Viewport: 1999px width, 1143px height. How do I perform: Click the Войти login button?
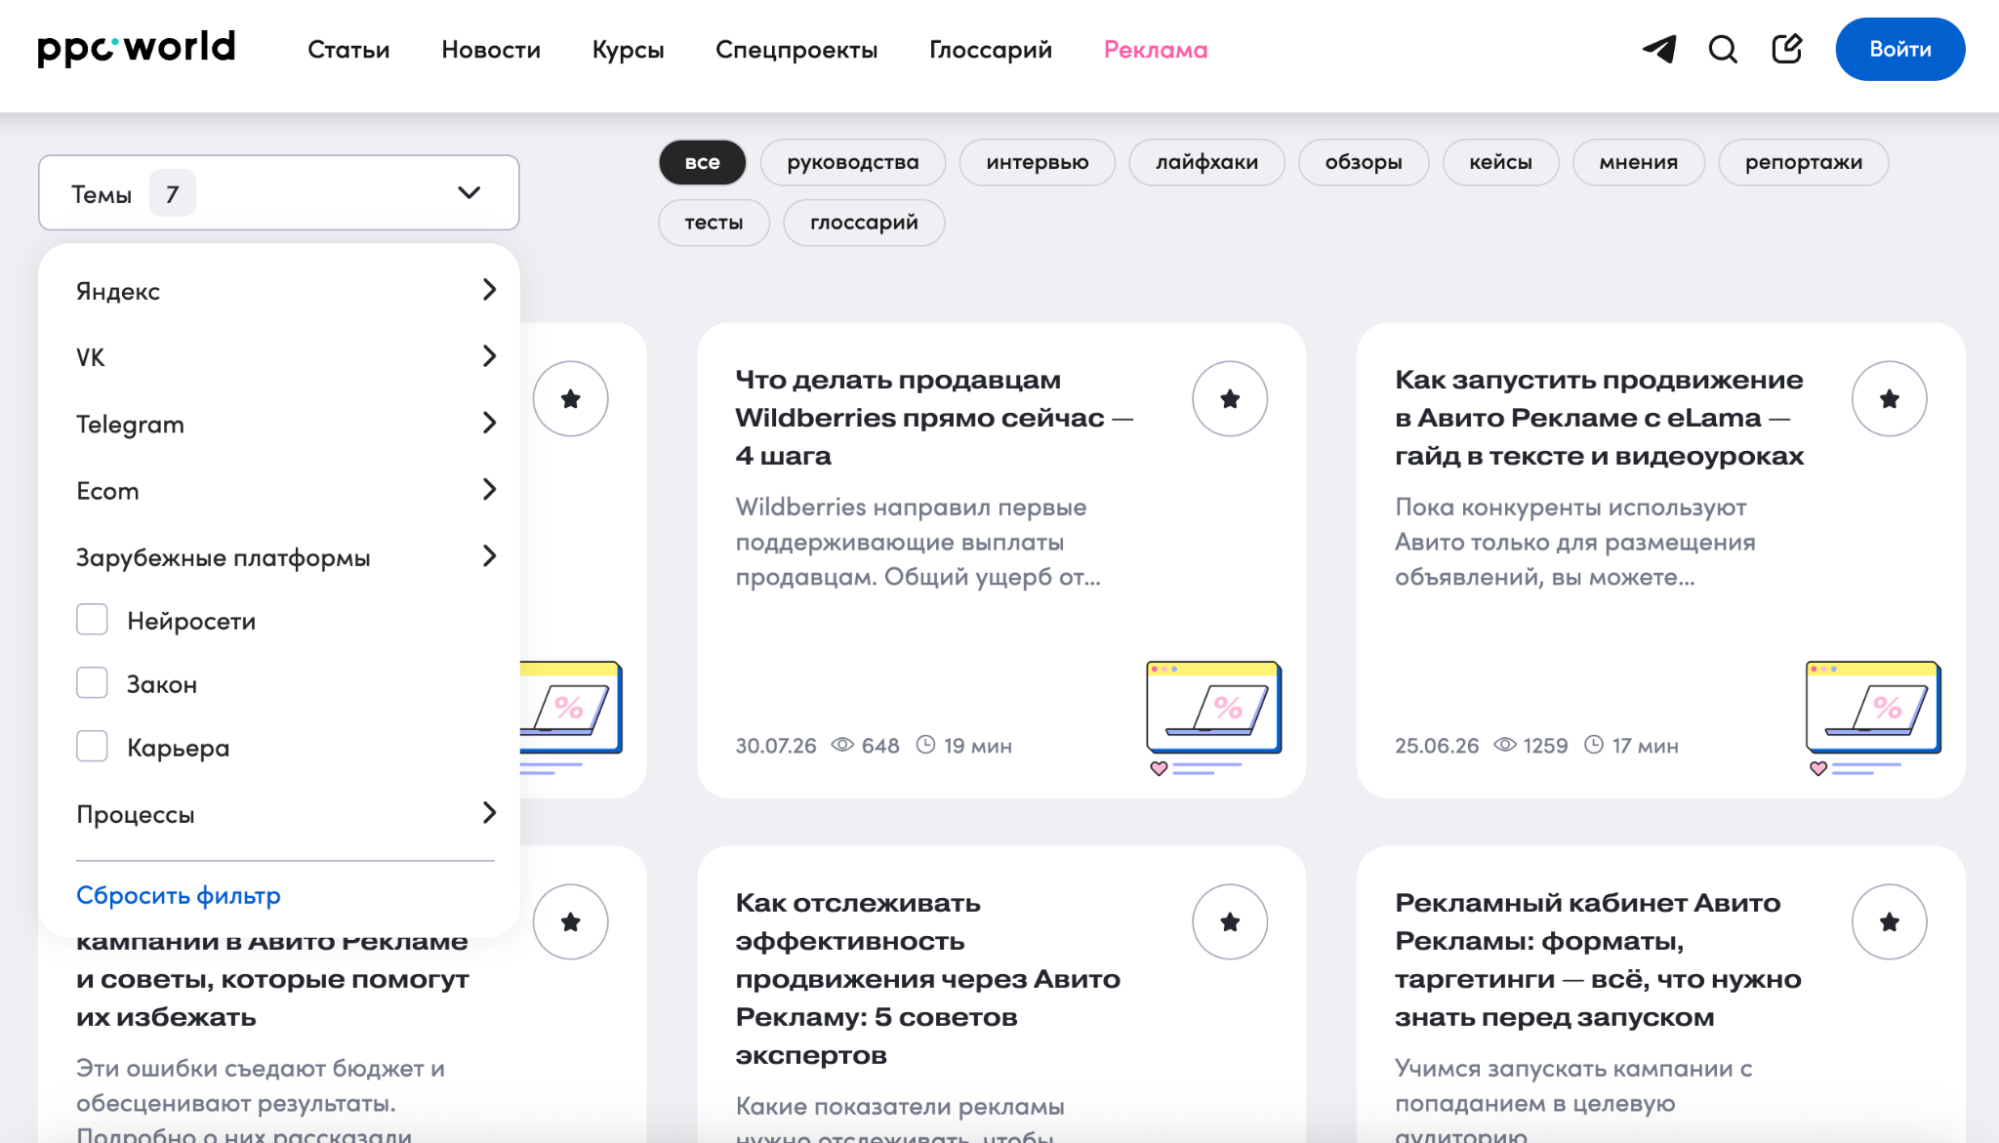point(1899,49)
